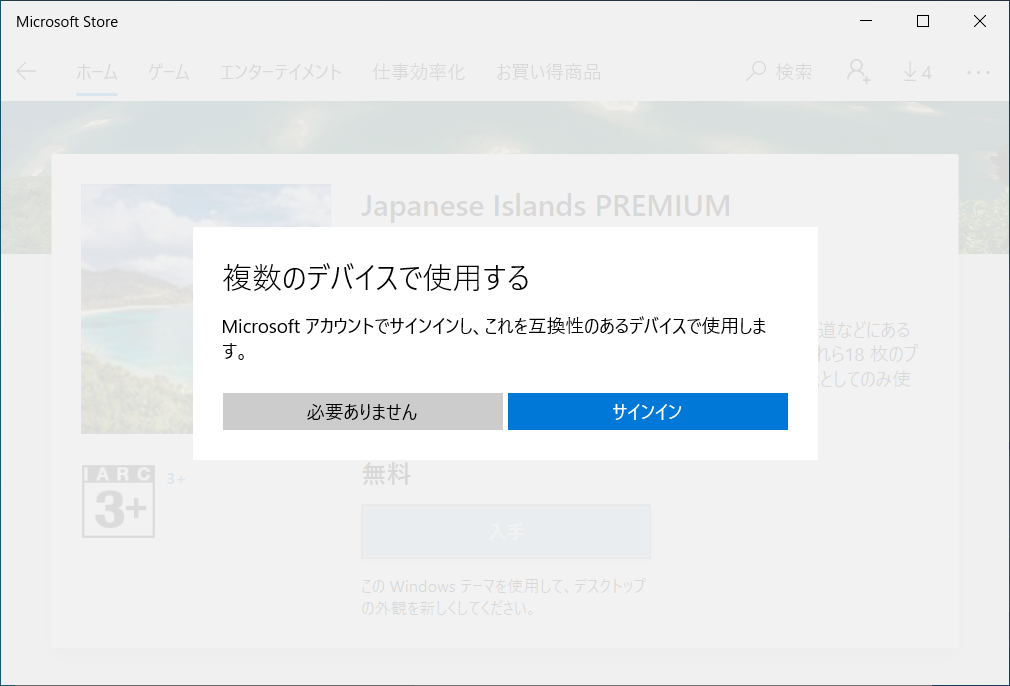This screenshot has width=1010, height=686.
Task: Select the エンターテイメント tab
Action: point(281,71)
